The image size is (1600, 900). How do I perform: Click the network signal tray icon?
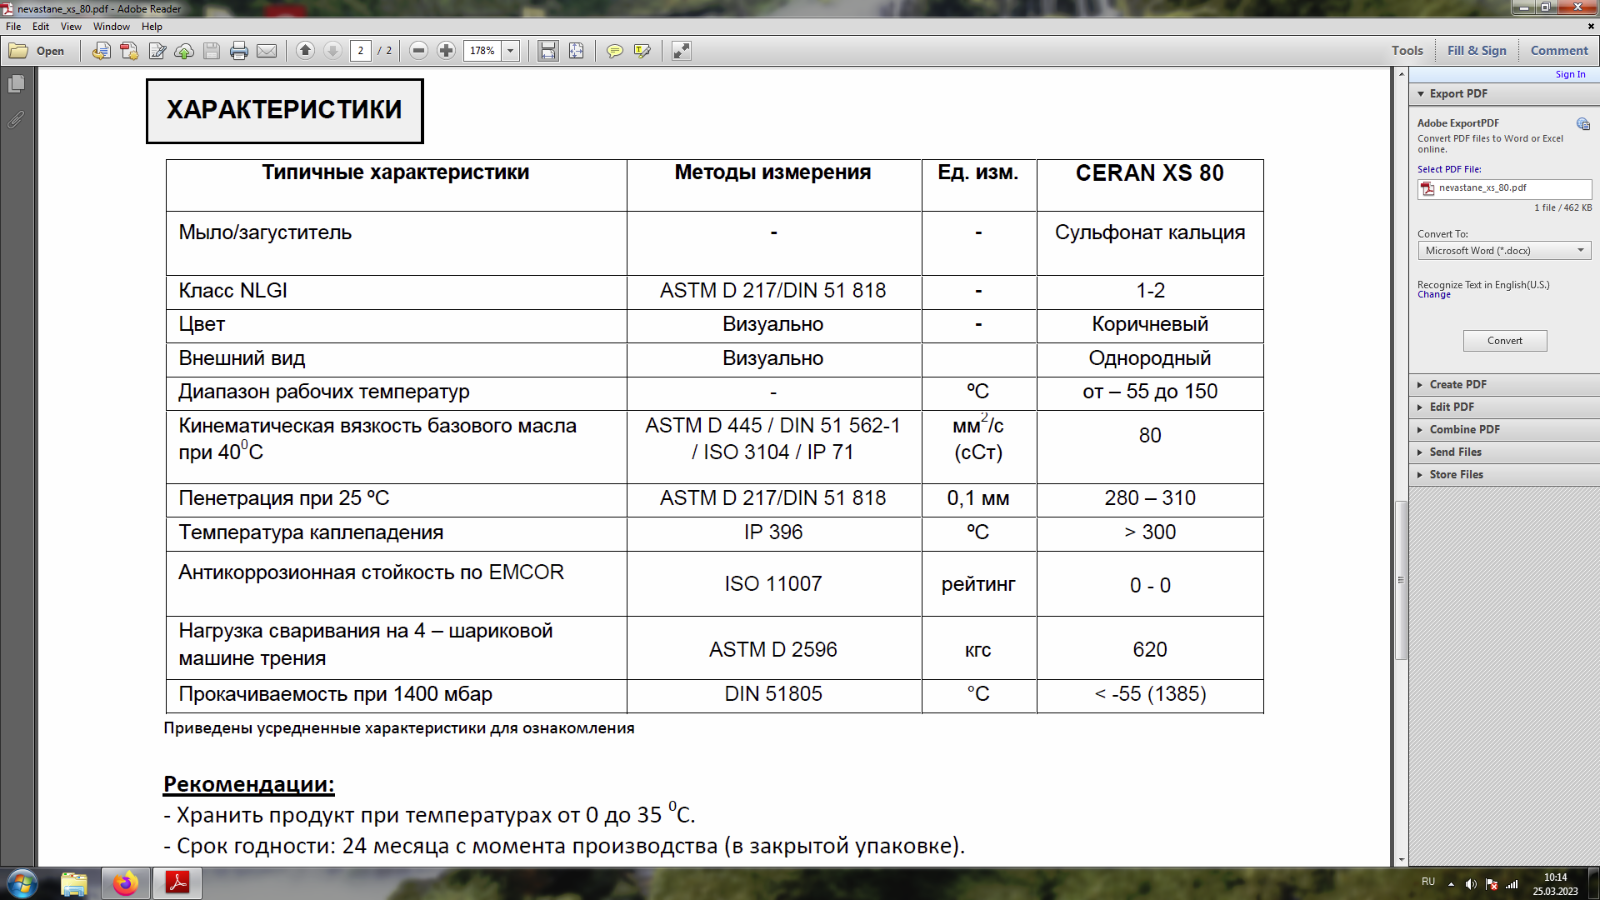[x=1512, y=884]
